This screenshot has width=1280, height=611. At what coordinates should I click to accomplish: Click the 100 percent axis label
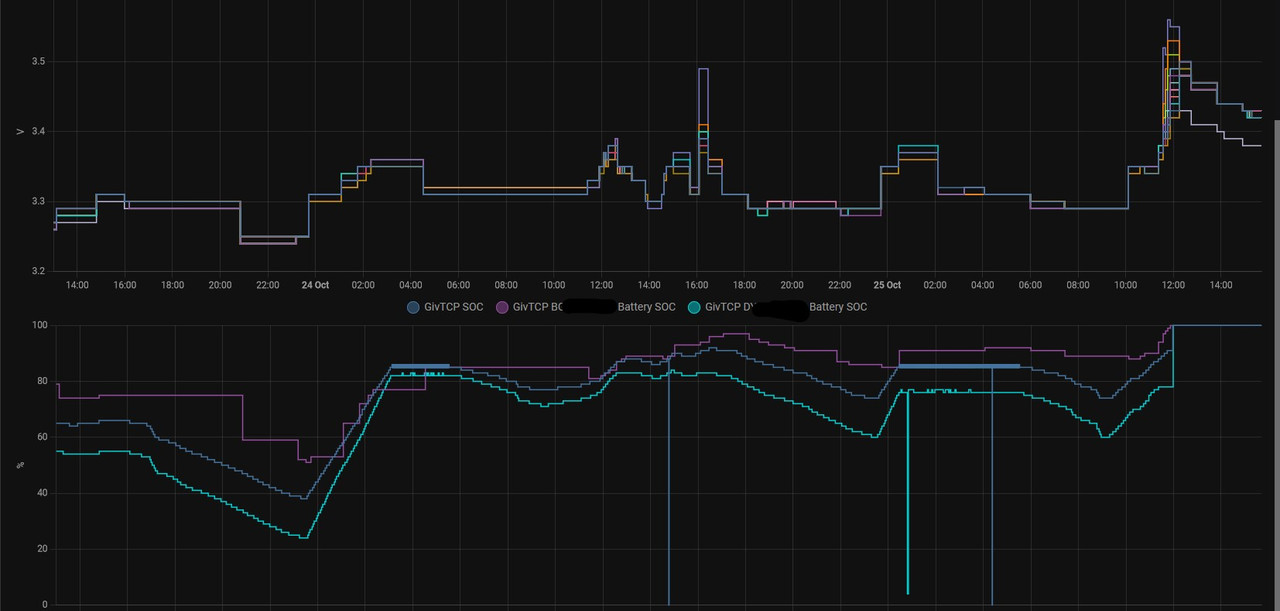tap(40, 325)
